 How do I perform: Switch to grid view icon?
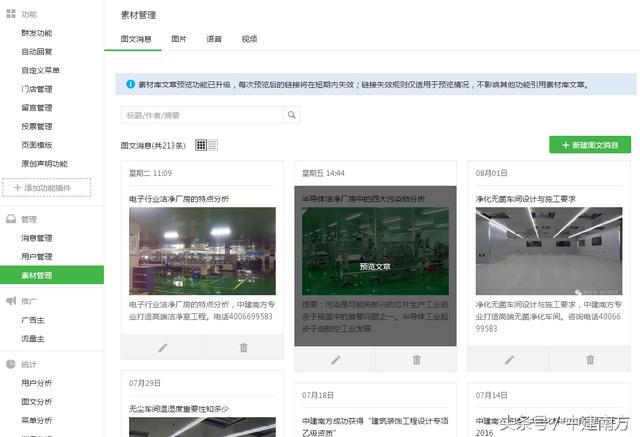(x=201, y=145)
